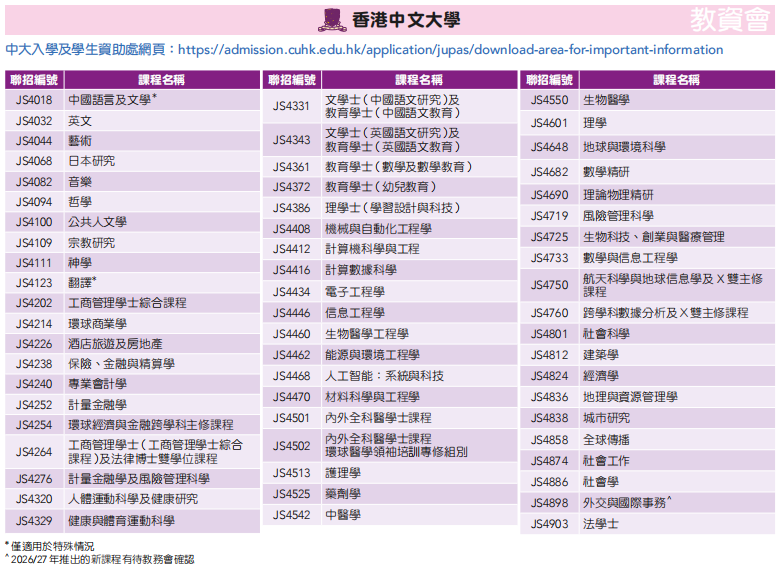
Task: Select 酒店旅遊及房地產 cell
Action: pyautogui.click(x=162, y=344)
